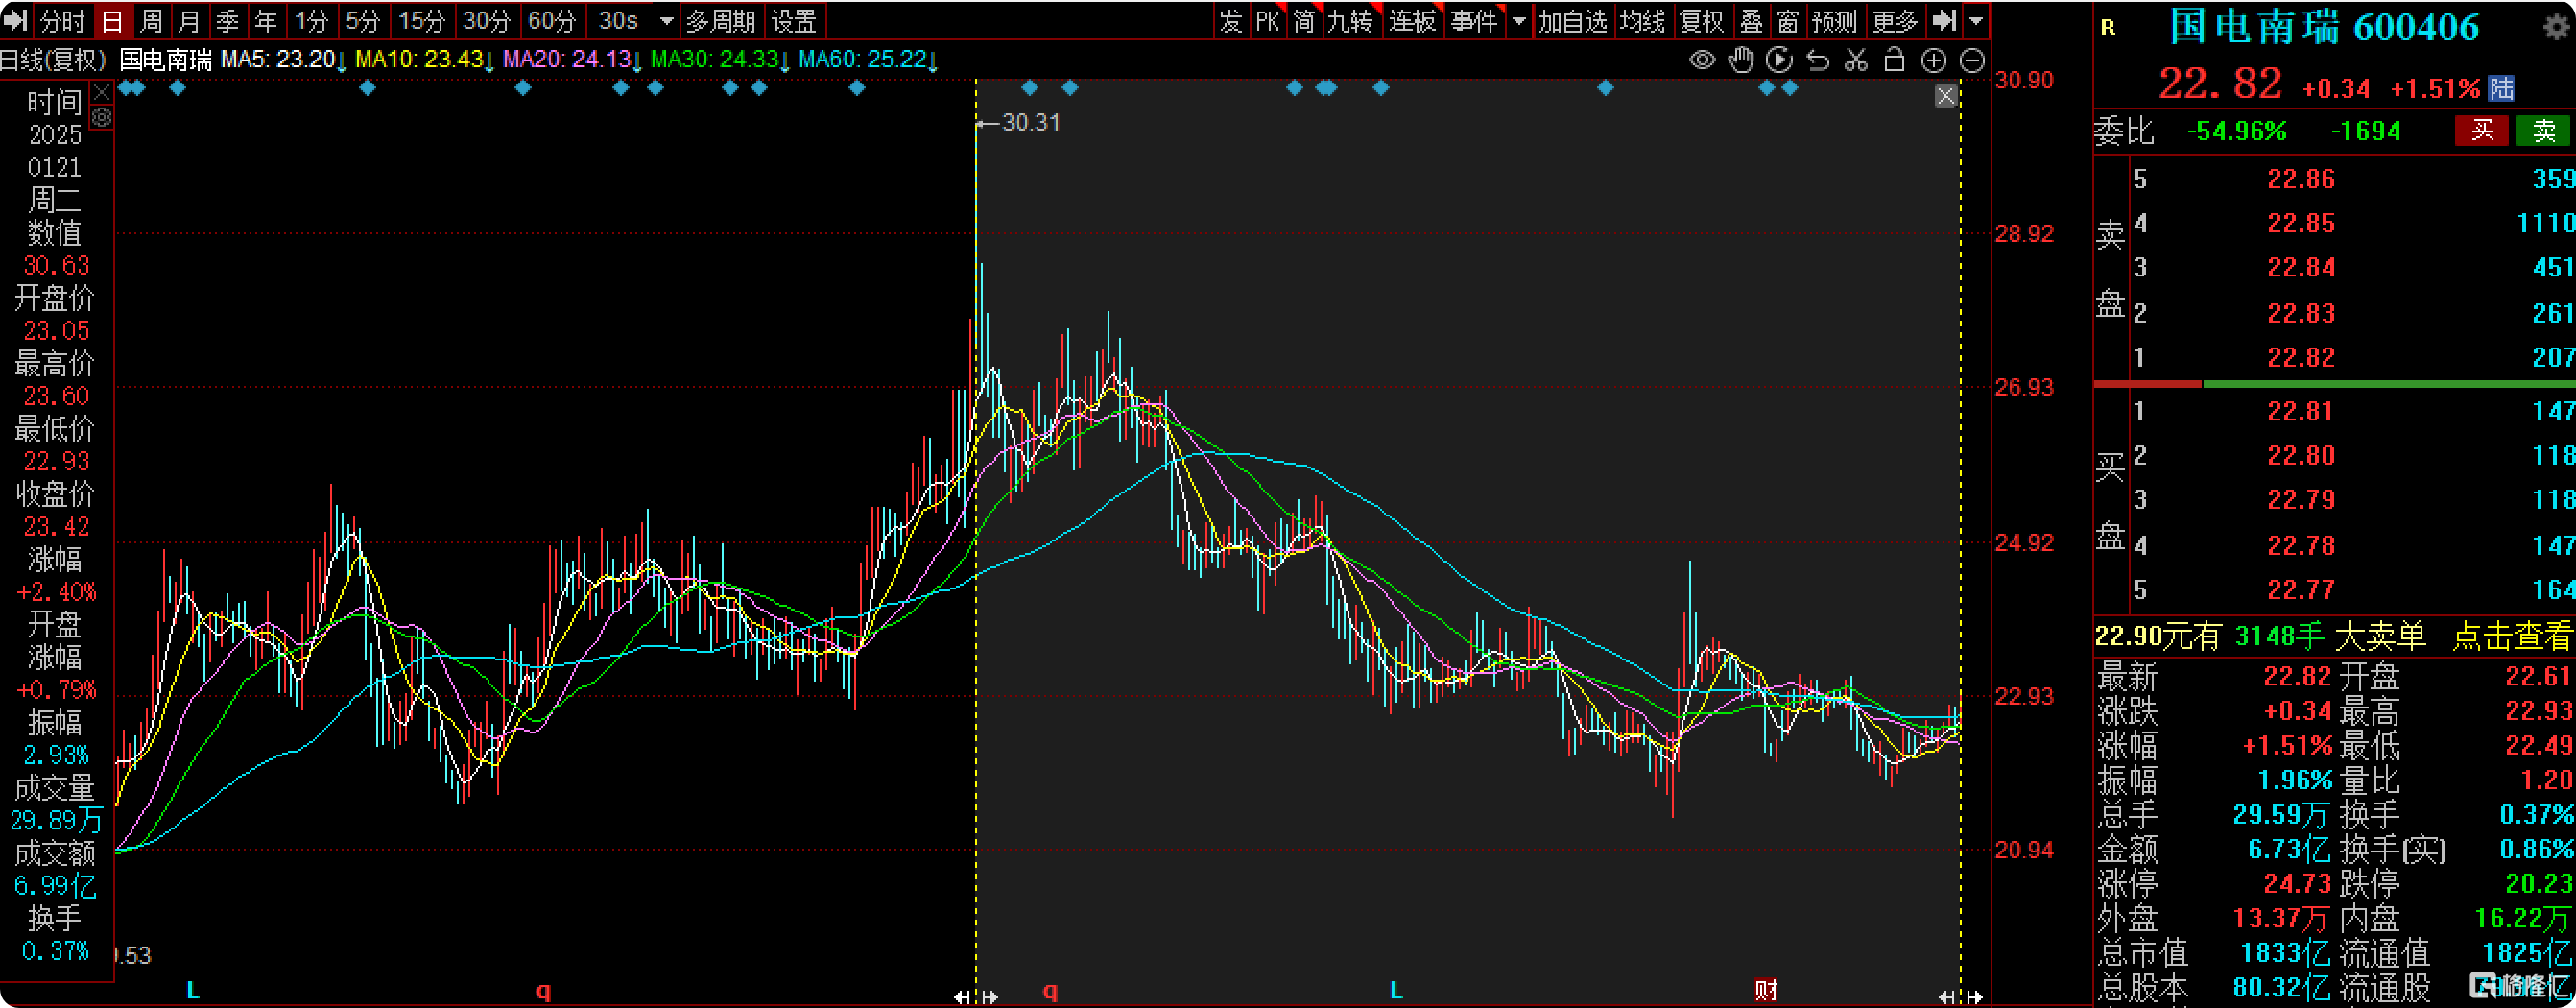Image resolution: width=2576 pixels, height=1008 pixels.
Task: Zoom out chart with minus circle
Action: [x=1972, y=60]
